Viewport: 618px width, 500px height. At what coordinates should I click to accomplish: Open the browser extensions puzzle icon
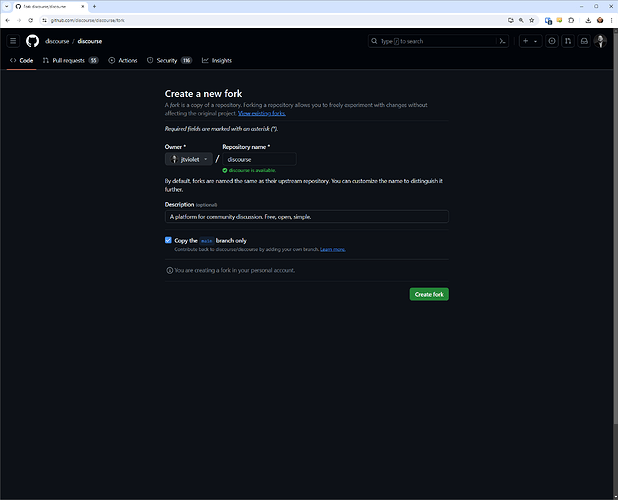pos(571,20)
